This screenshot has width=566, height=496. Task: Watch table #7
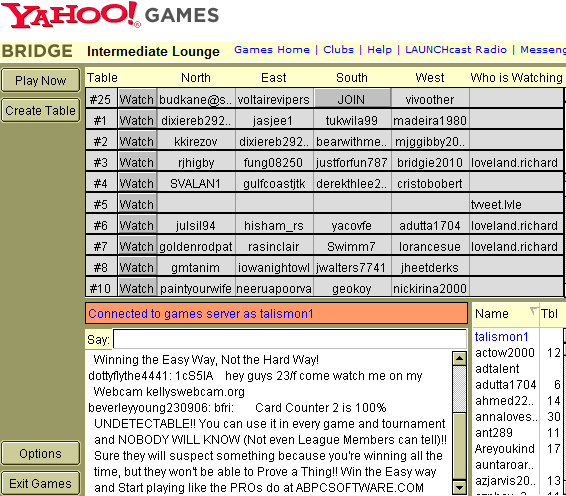click(137, 247)
